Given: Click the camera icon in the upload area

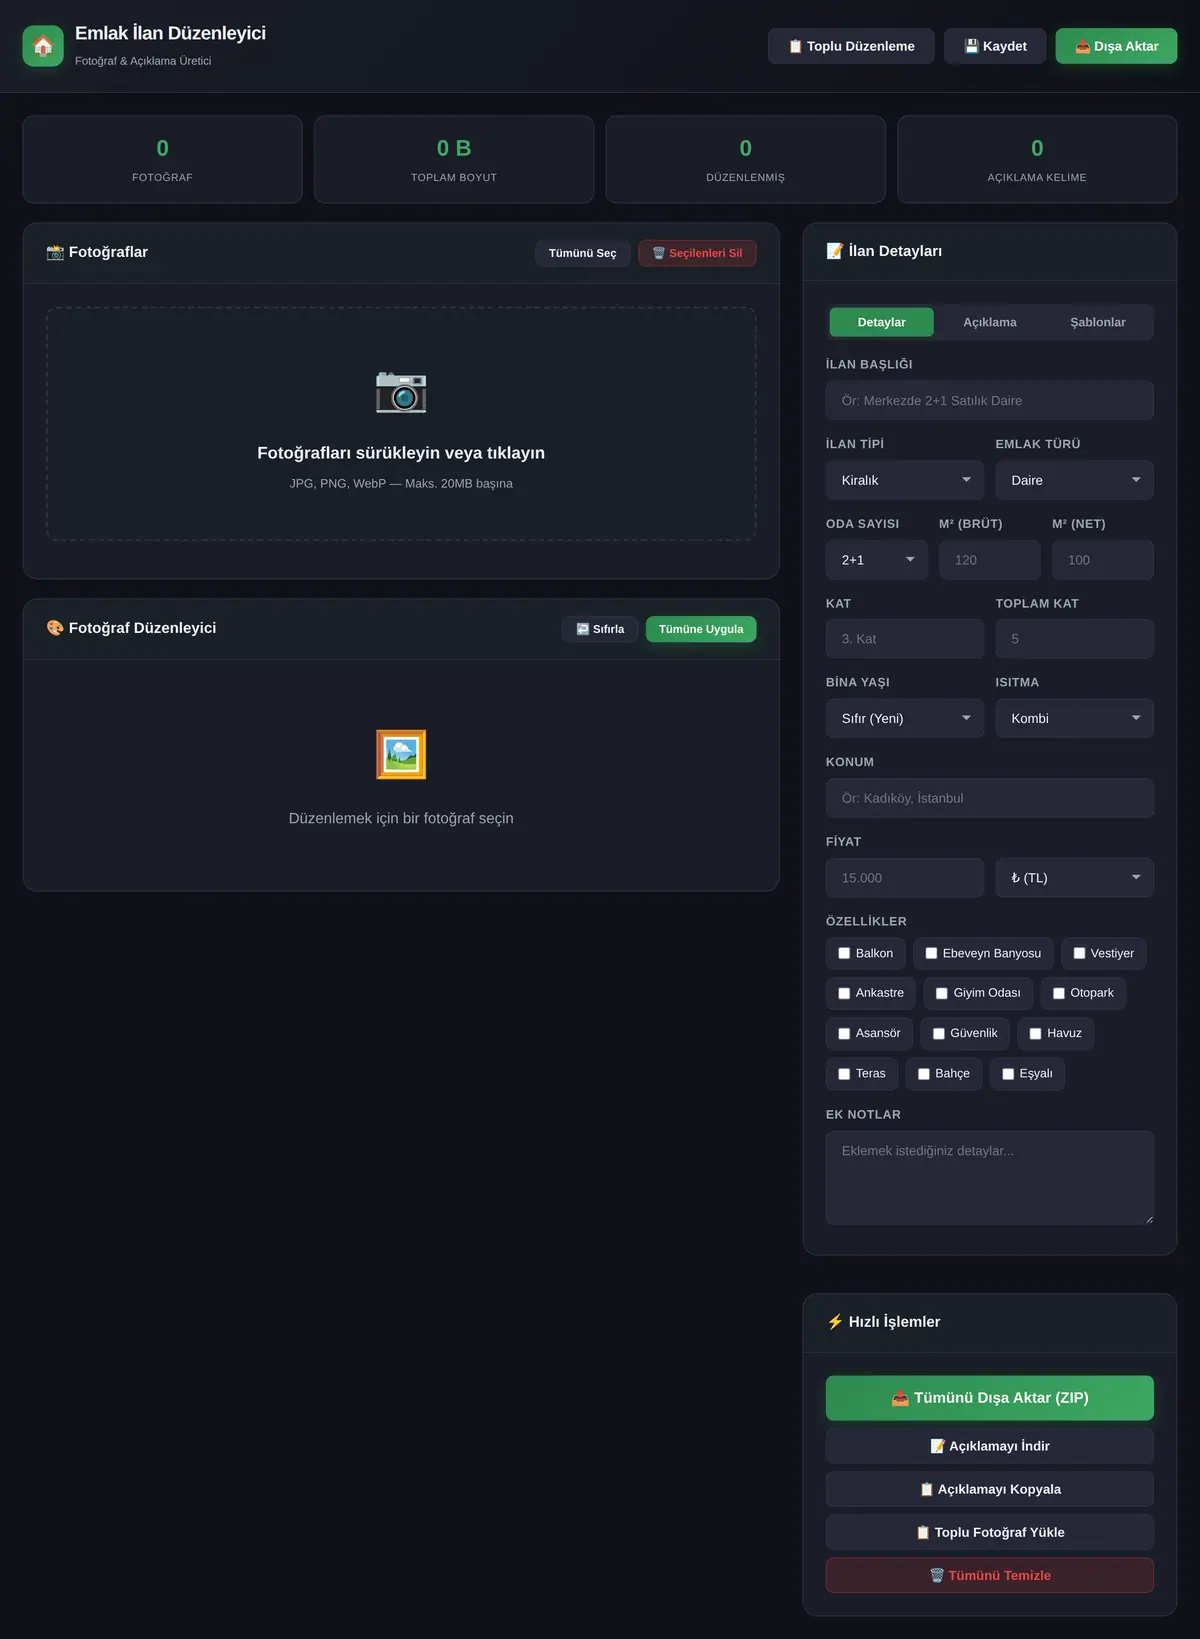Looking at the screenshot, I should click(401, 392).
